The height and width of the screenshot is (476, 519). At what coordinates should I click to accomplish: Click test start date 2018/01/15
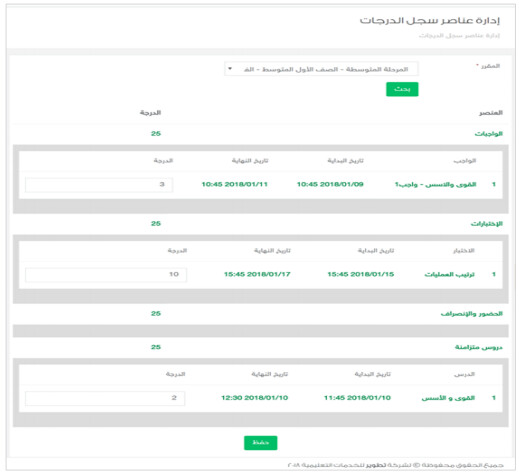click(361, 274)
